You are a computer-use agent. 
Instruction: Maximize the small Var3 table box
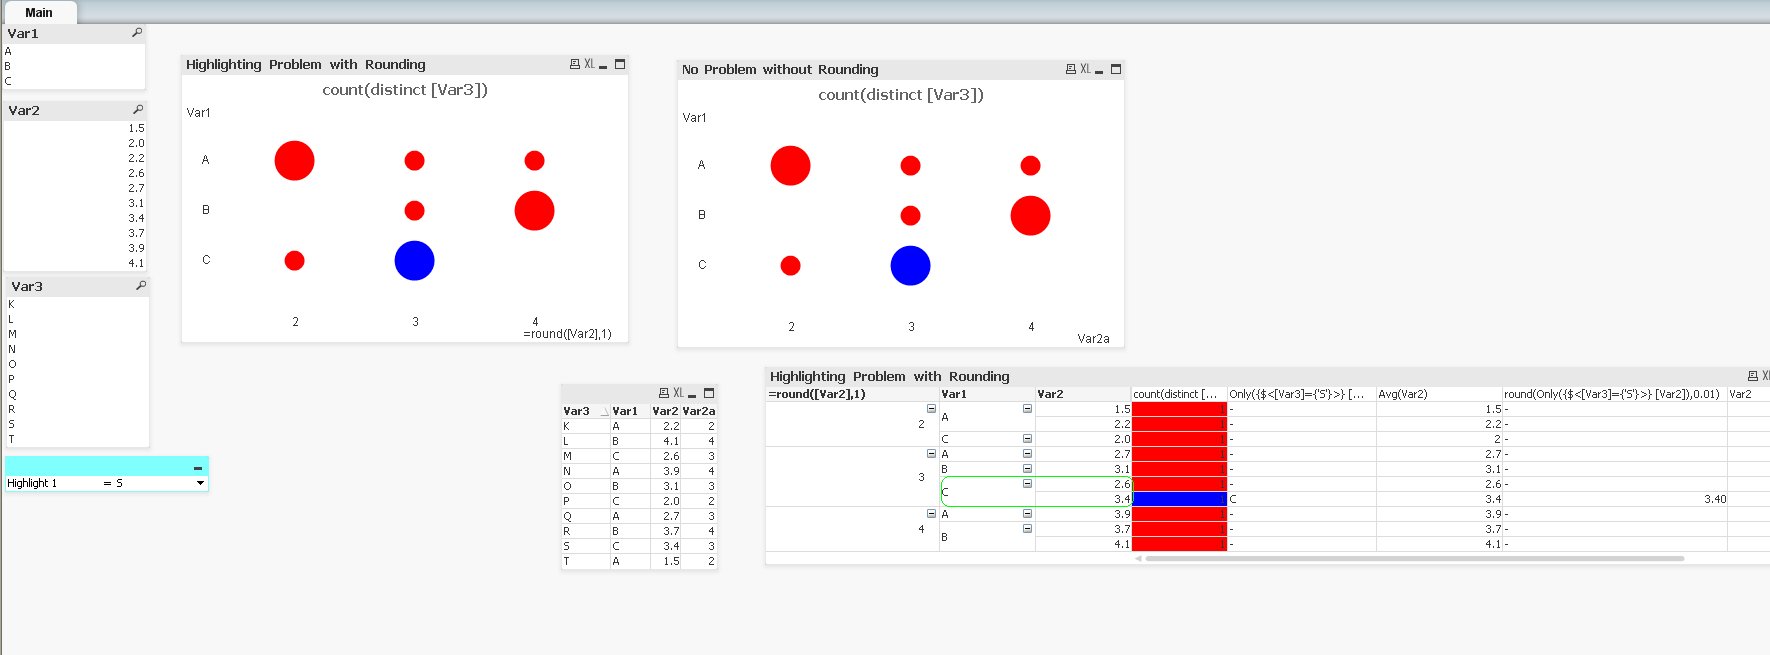coord(709,393)
